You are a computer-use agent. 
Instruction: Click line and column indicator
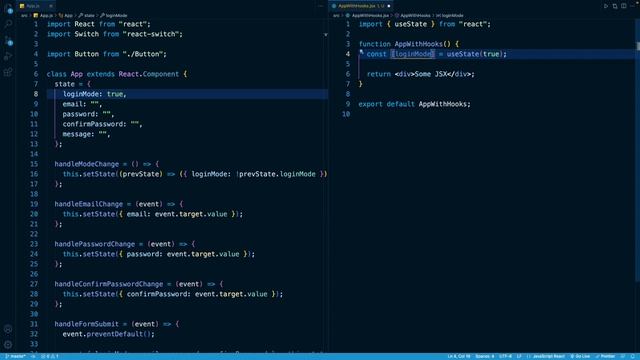(459, 356)
